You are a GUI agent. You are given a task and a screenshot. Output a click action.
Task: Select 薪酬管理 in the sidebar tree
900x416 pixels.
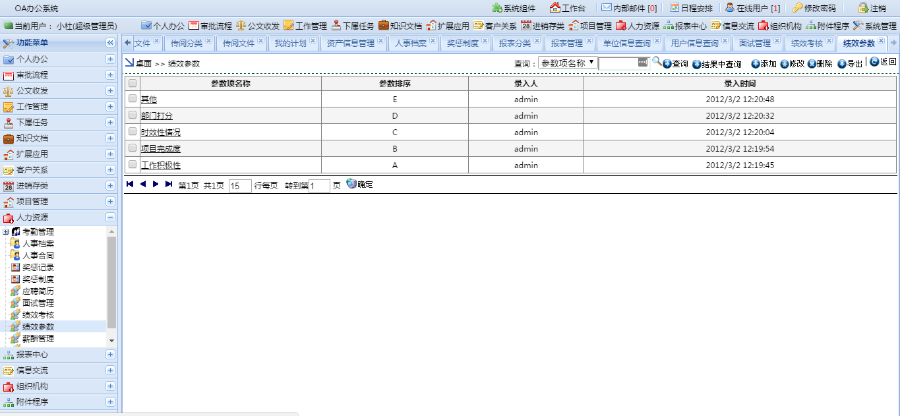pos(38,339)
